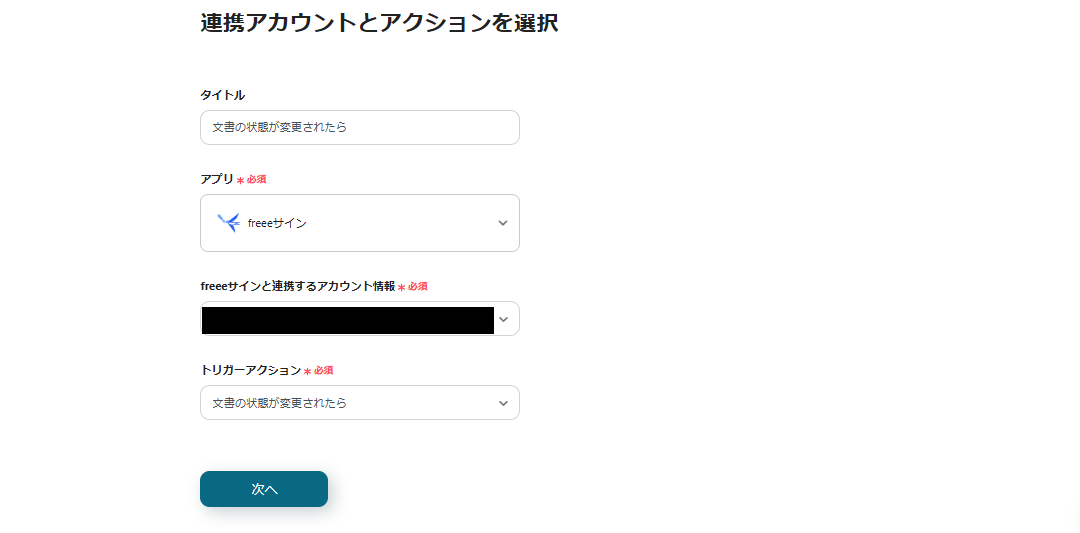Click the blacked-out account value

[347, 320]
